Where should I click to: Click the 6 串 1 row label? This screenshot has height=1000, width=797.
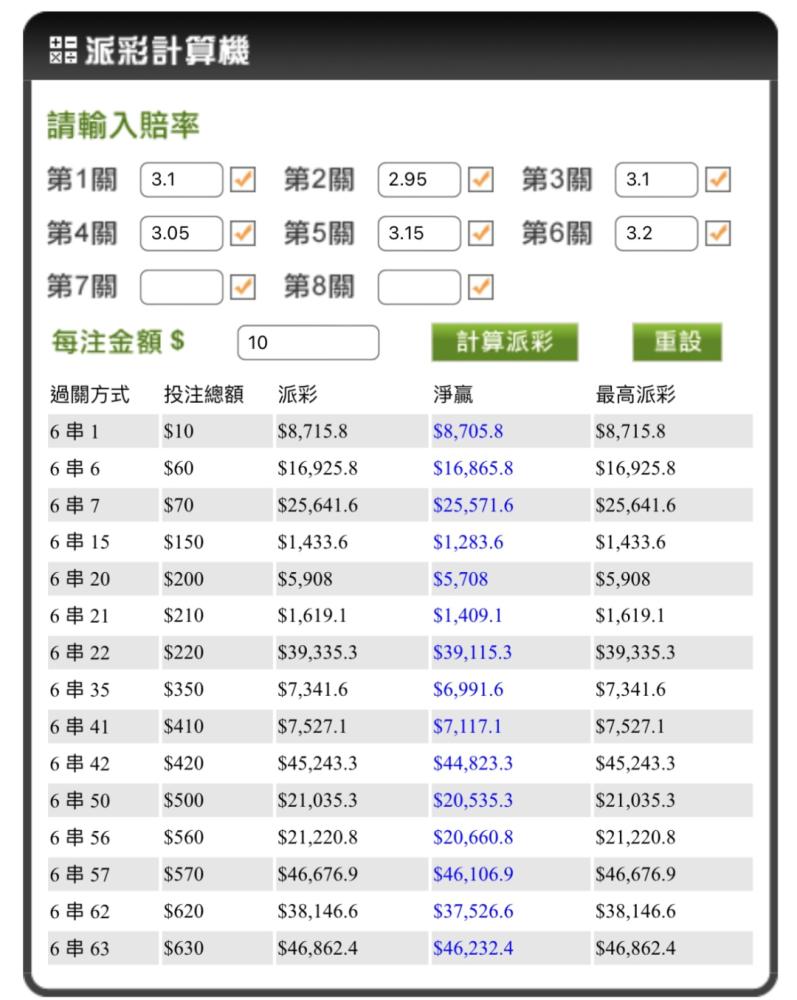coord(74,431)
